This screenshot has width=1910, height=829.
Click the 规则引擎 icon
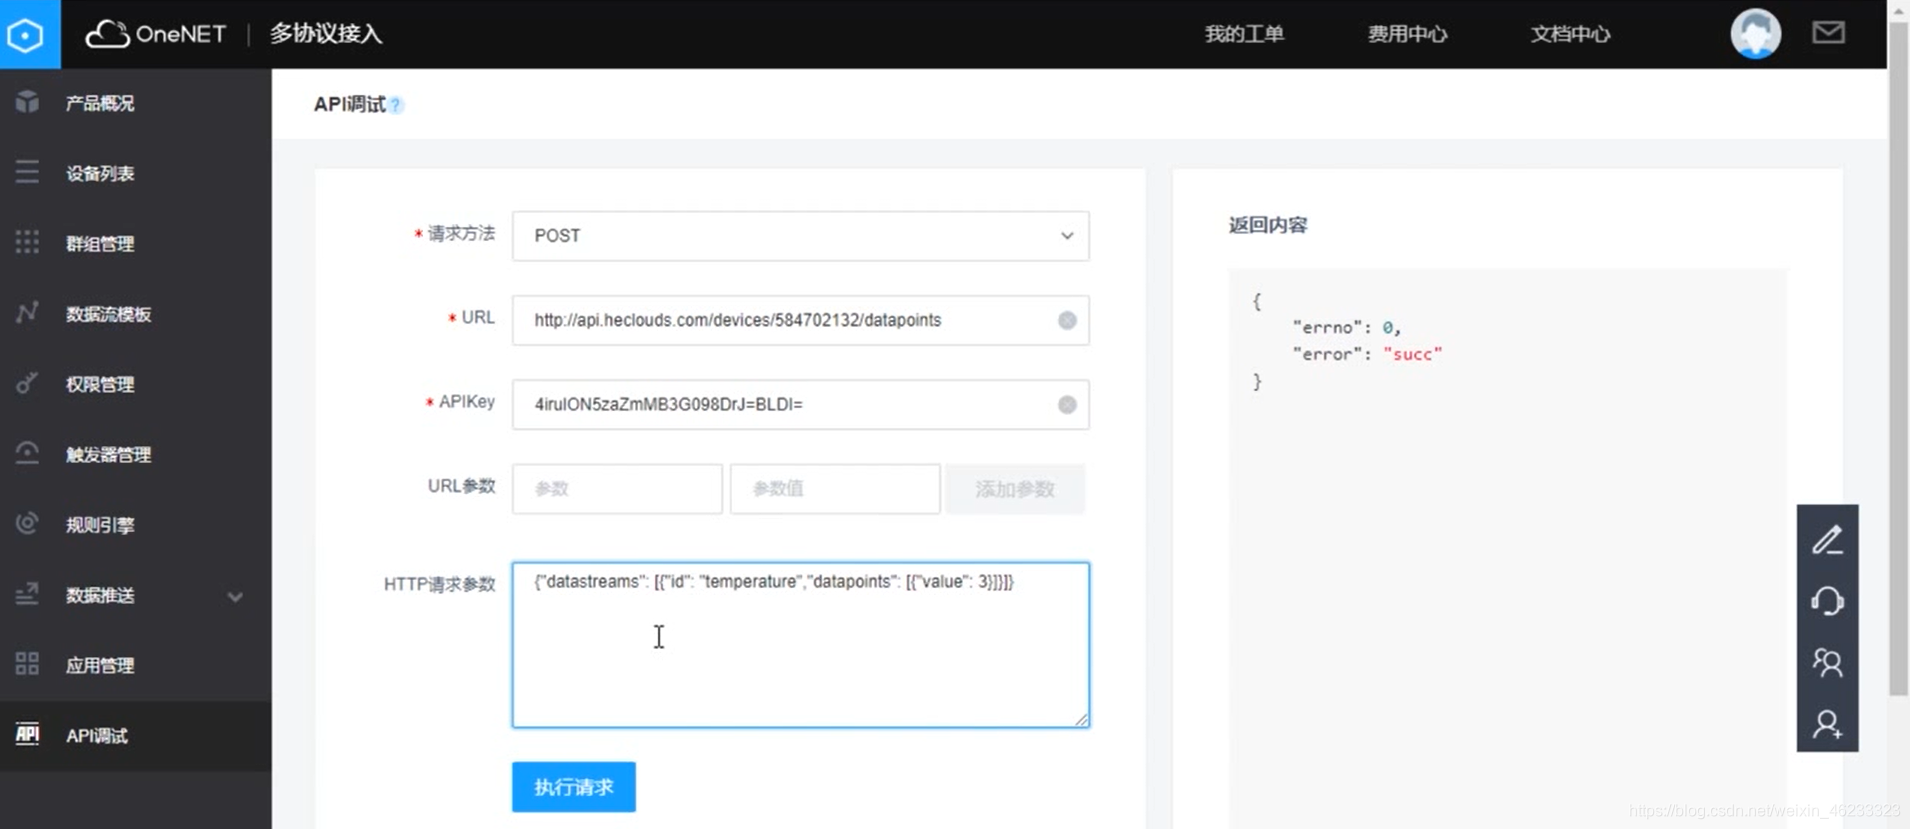pos(27,524)
